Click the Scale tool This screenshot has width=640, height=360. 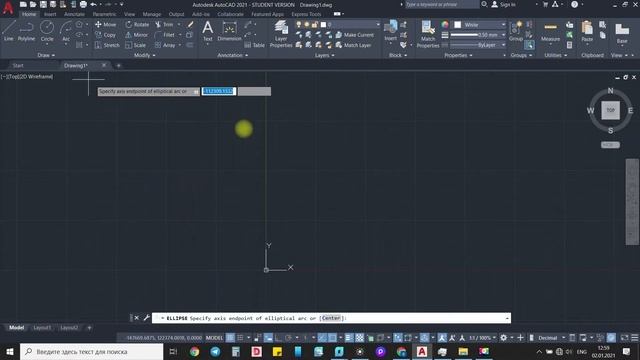click(136, 45)
